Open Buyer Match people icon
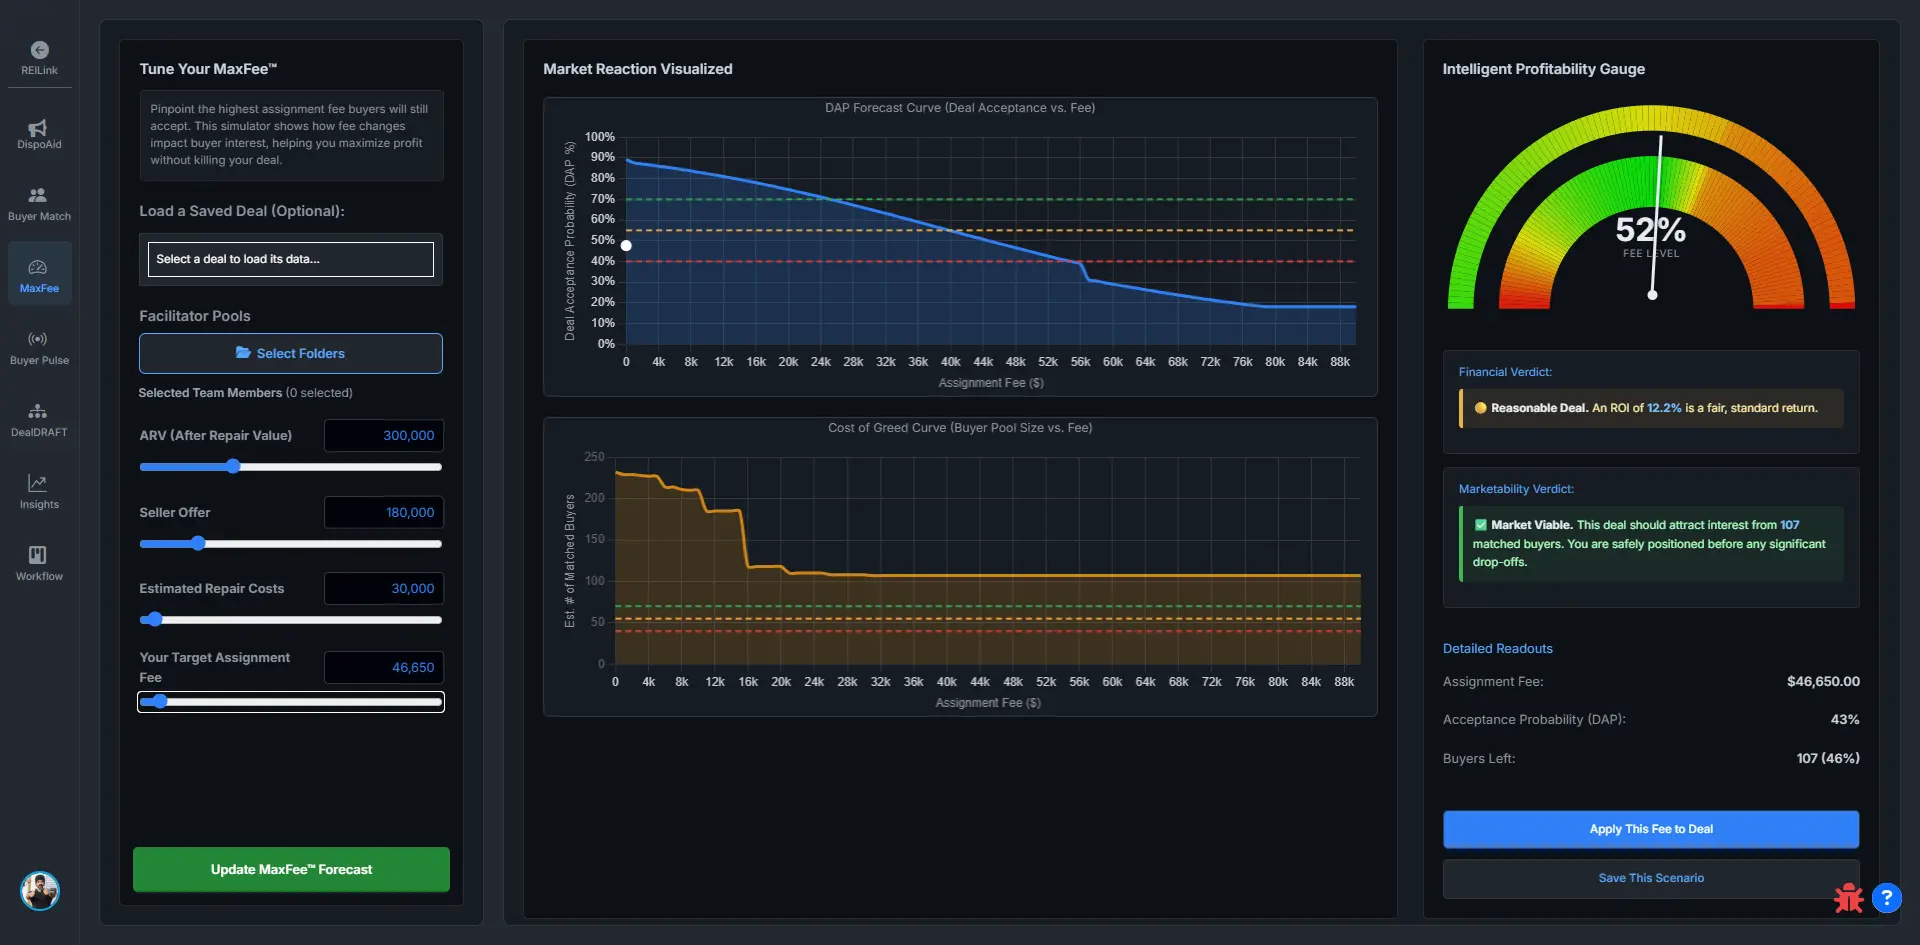Viewport: 1920px width, 945px height. [x=38, y=195]
